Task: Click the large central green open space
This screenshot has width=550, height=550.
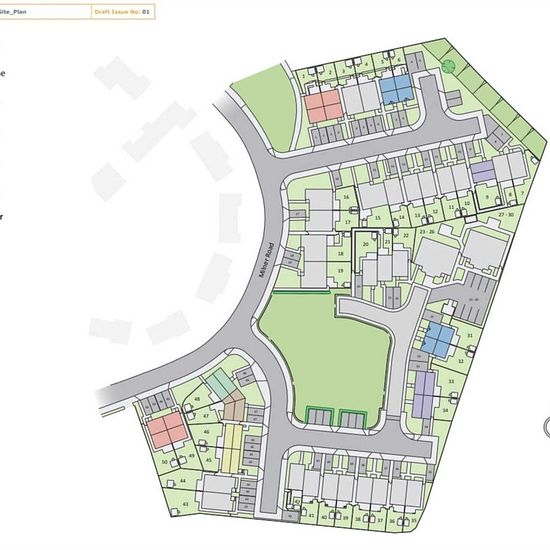Action: click(x=326, y=354)
